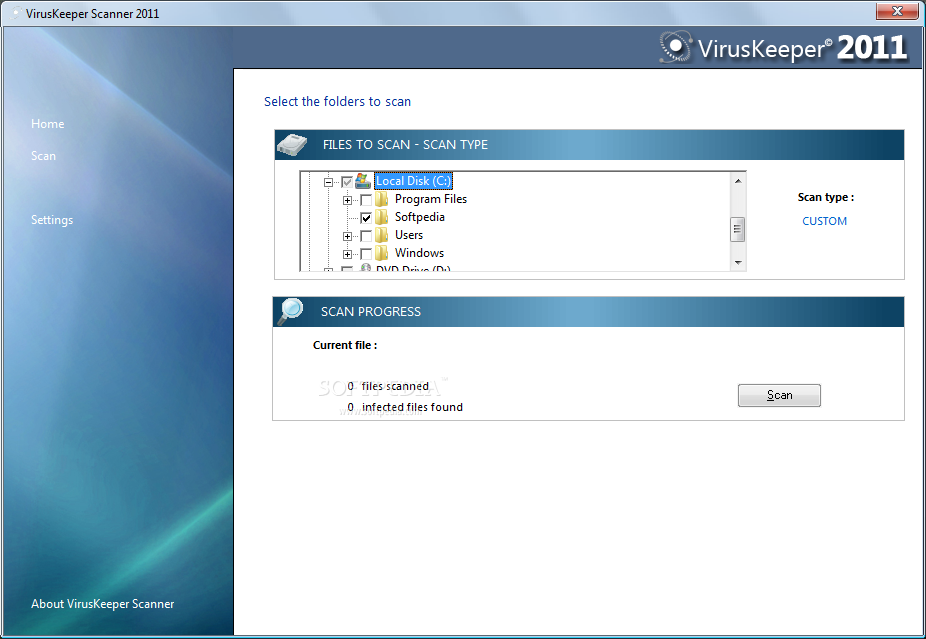Start the scan with Scan button
Screen dimensions: 926x639
779,395
